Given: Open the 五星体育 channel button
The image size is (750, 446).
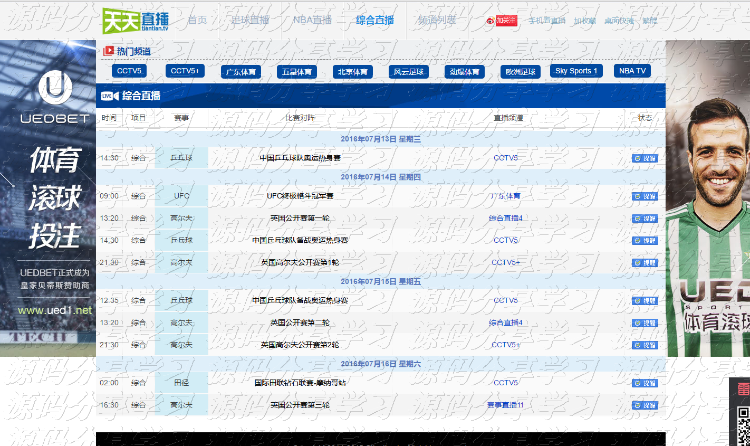Looking at the screenshot, I should pyautogui.click(x=297, y=72).
